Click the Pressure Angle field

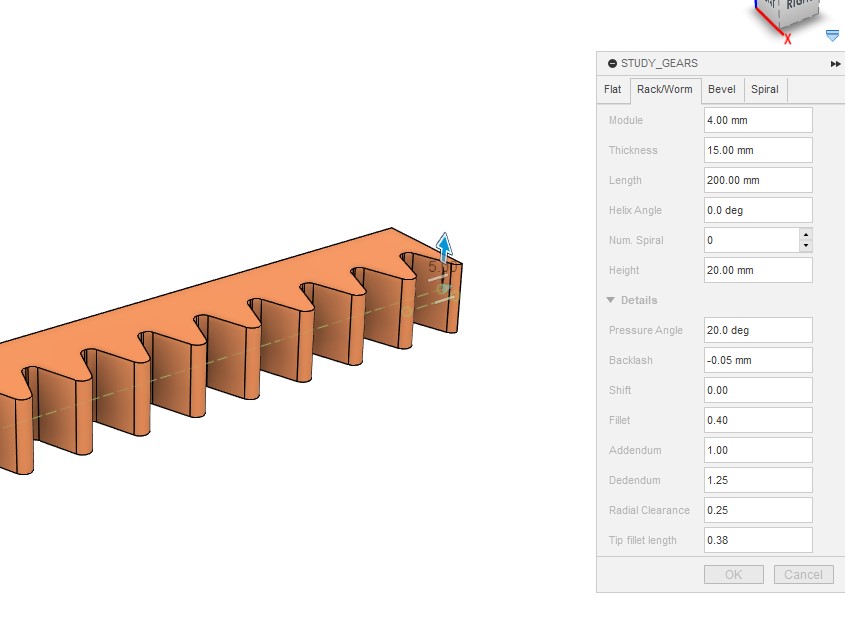point(757,330)
